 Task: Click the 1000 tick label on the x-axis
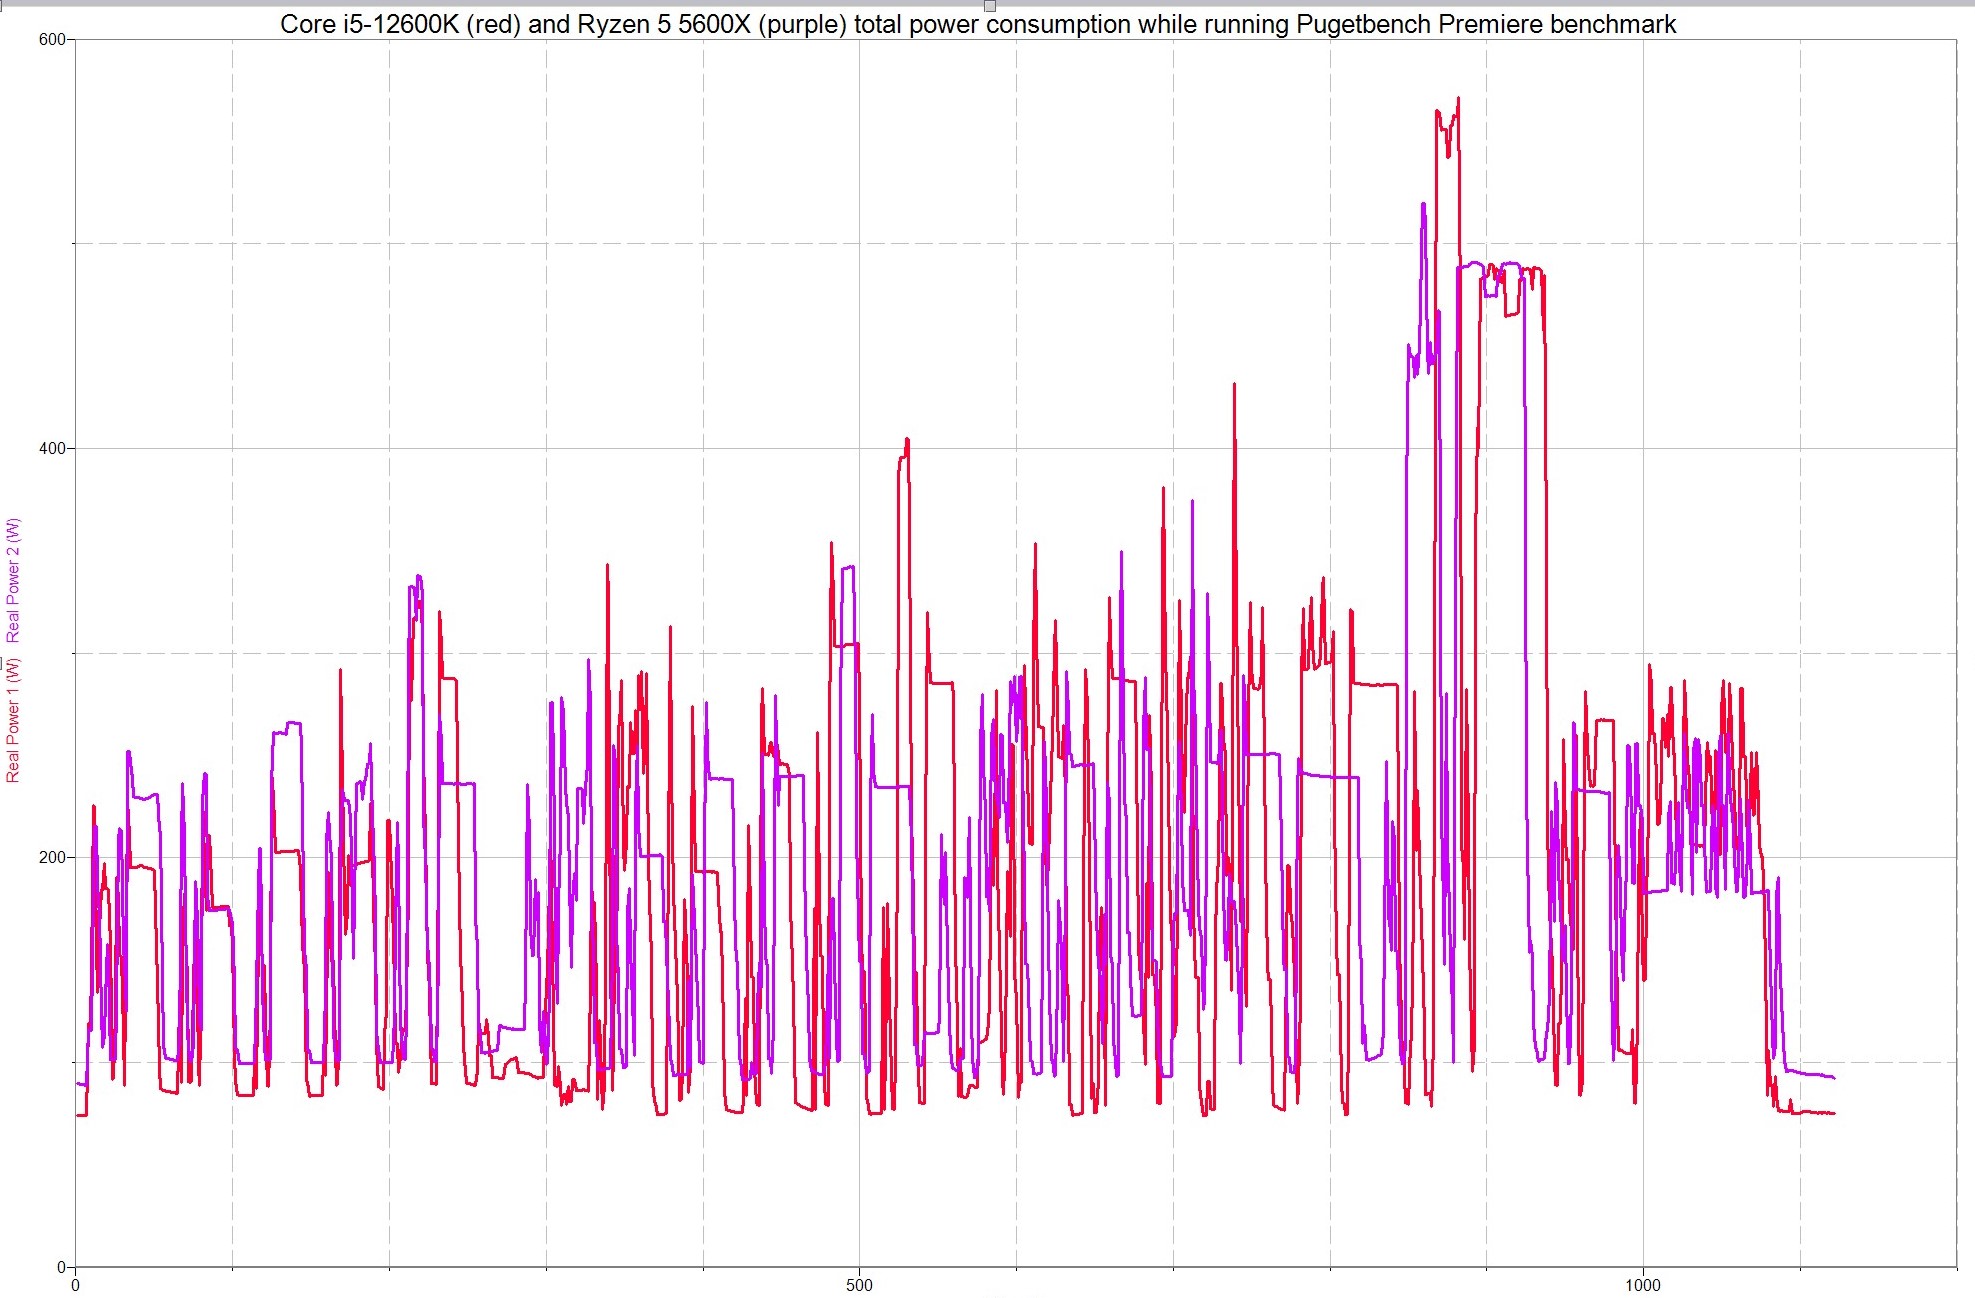(1642, 1285)
